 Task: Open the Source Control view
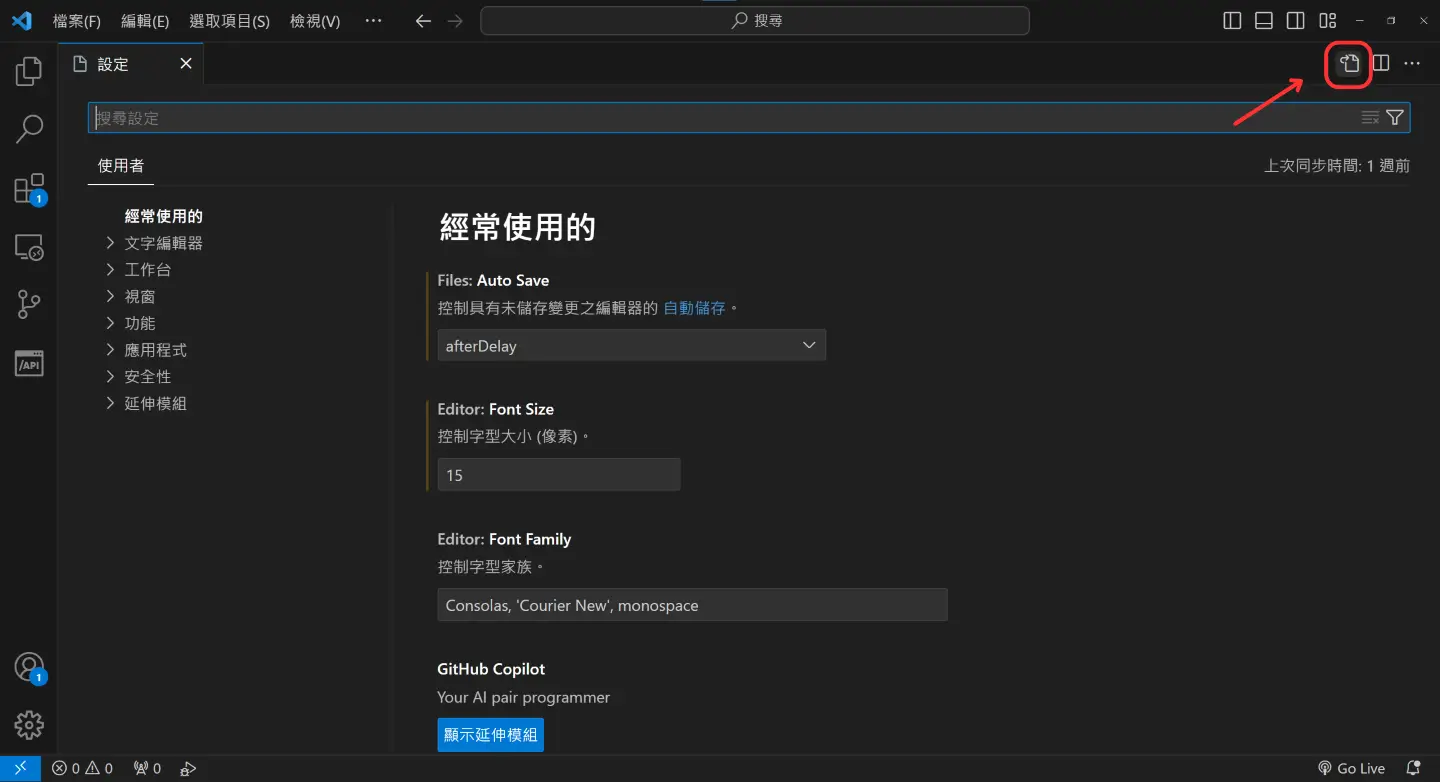(28, 304)
